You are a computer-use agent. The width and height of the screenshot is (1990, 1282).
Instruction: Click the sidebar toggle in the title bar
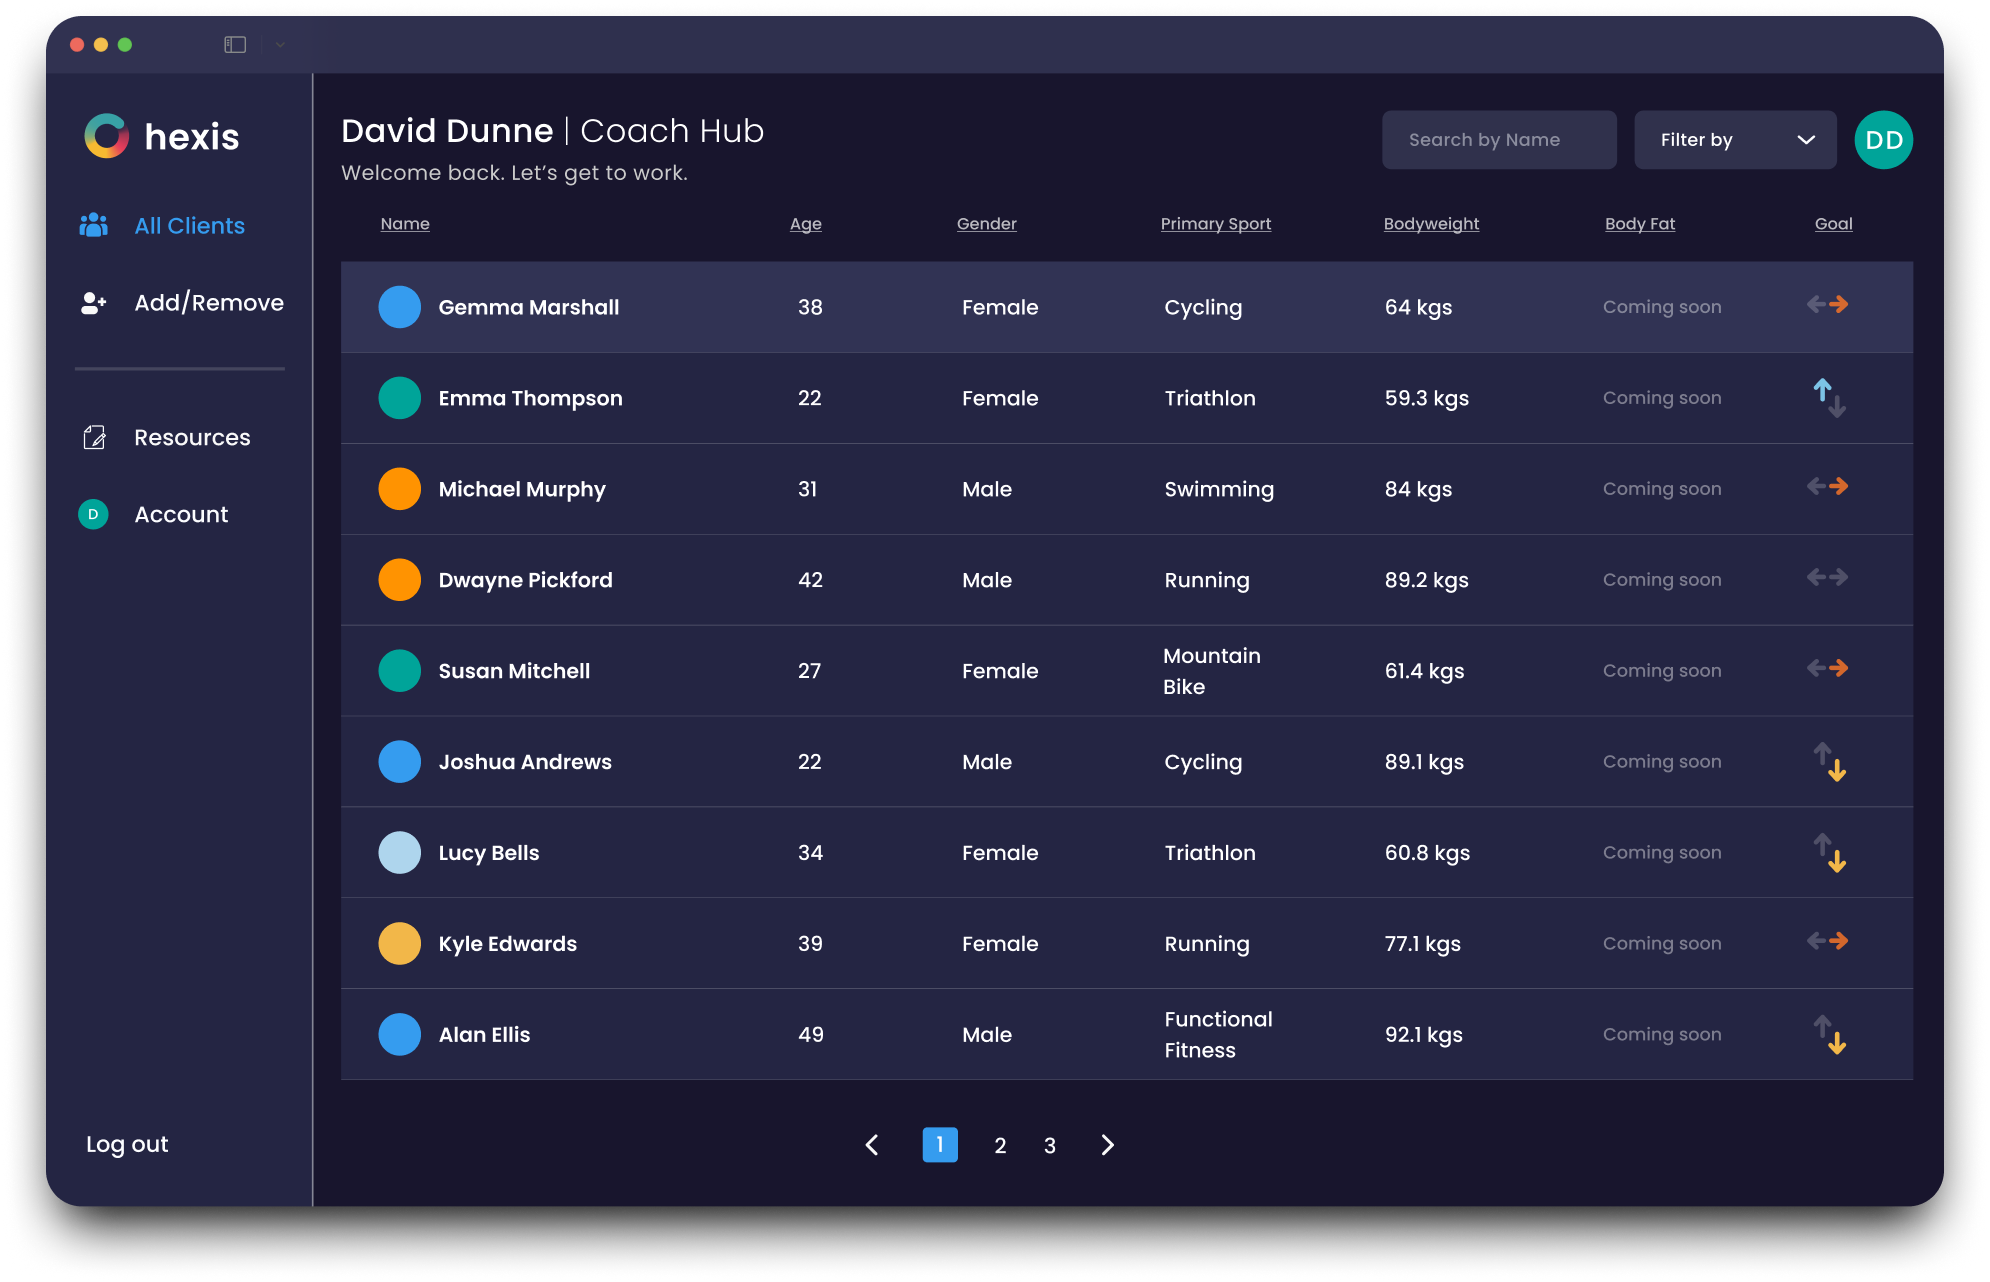point(234,44)
